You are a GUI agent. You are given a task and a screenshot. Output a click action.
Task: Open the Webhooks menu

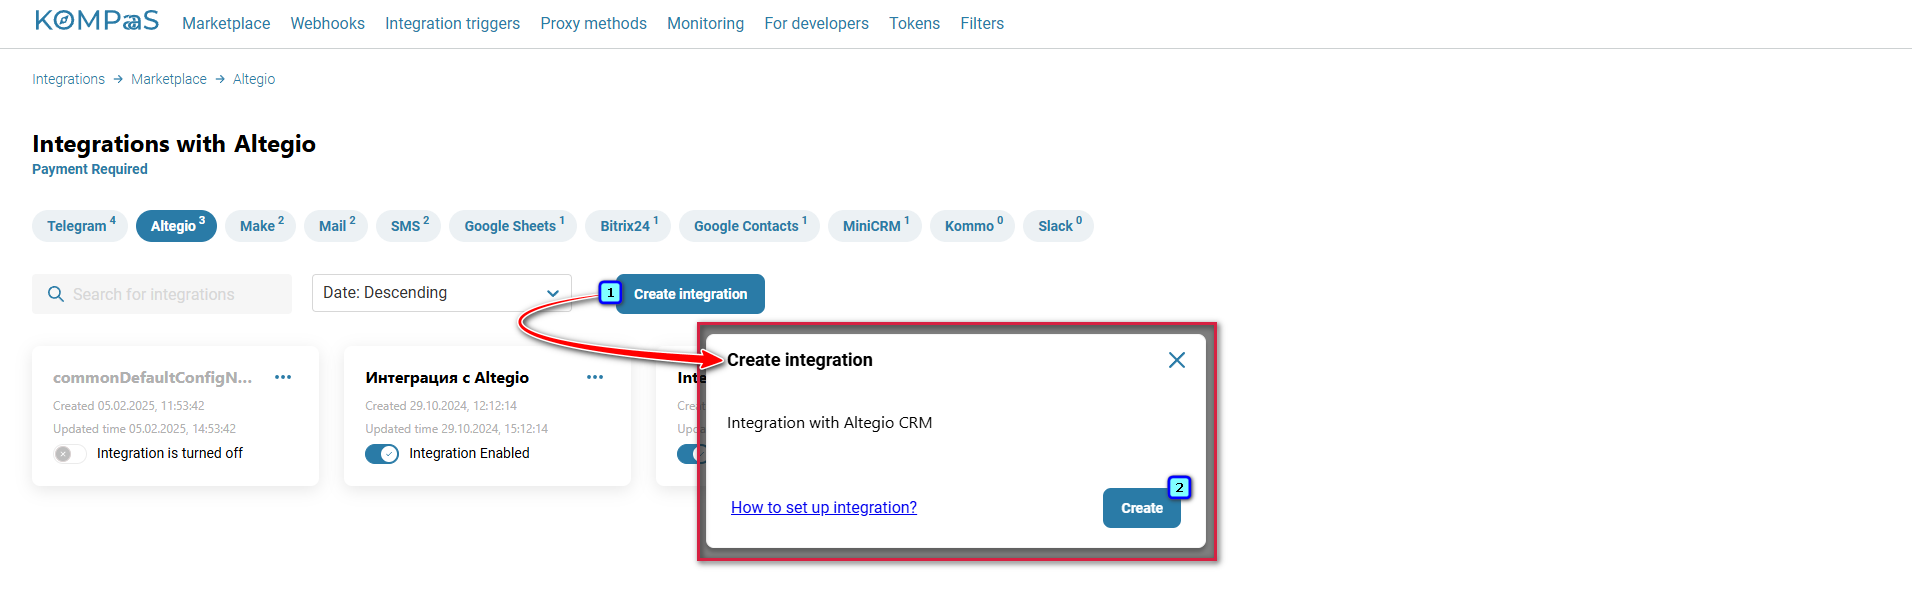327,23
